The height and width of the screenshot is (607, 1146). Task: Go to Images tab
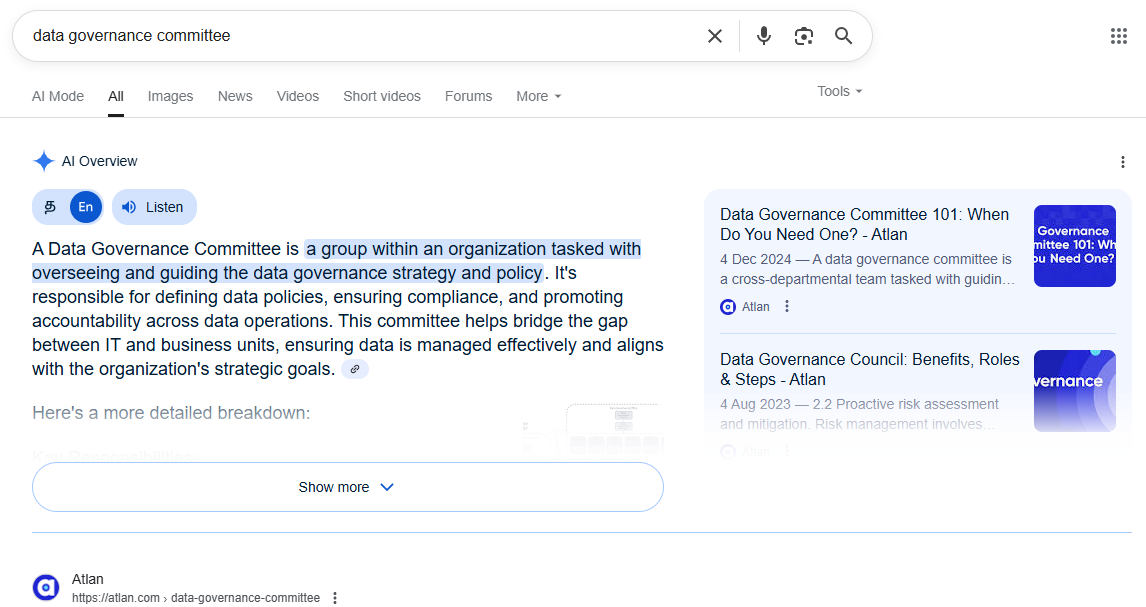(170, 96)
